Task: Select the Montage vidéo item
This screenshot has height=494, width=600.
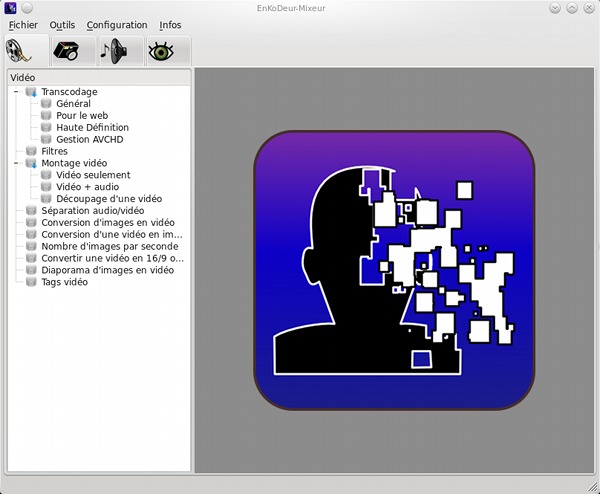Action: click(74, 163)
